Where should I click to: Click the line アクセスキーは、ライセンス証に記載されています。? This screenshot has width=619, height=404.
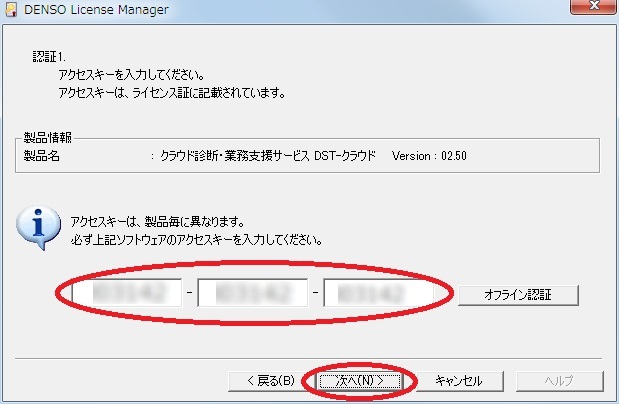(x=172, y=93)
